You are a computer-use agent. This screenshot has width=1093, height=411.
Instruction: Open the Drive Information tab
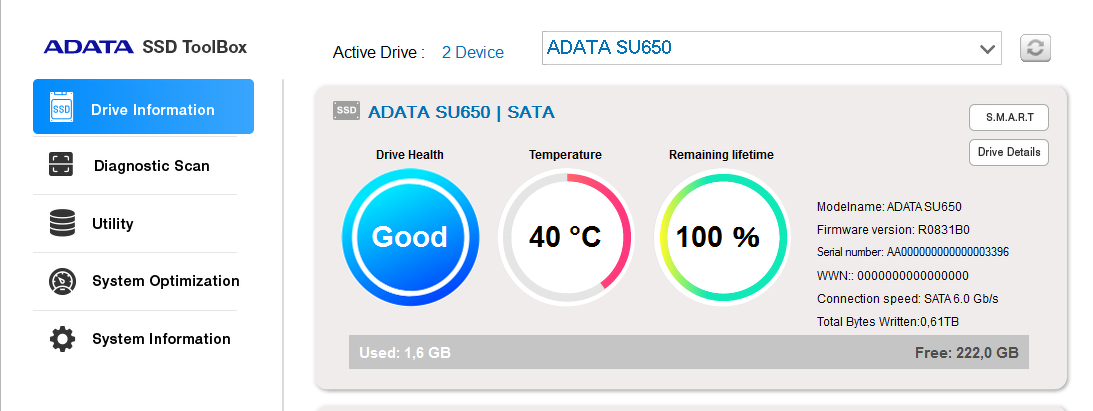(144, 107)
